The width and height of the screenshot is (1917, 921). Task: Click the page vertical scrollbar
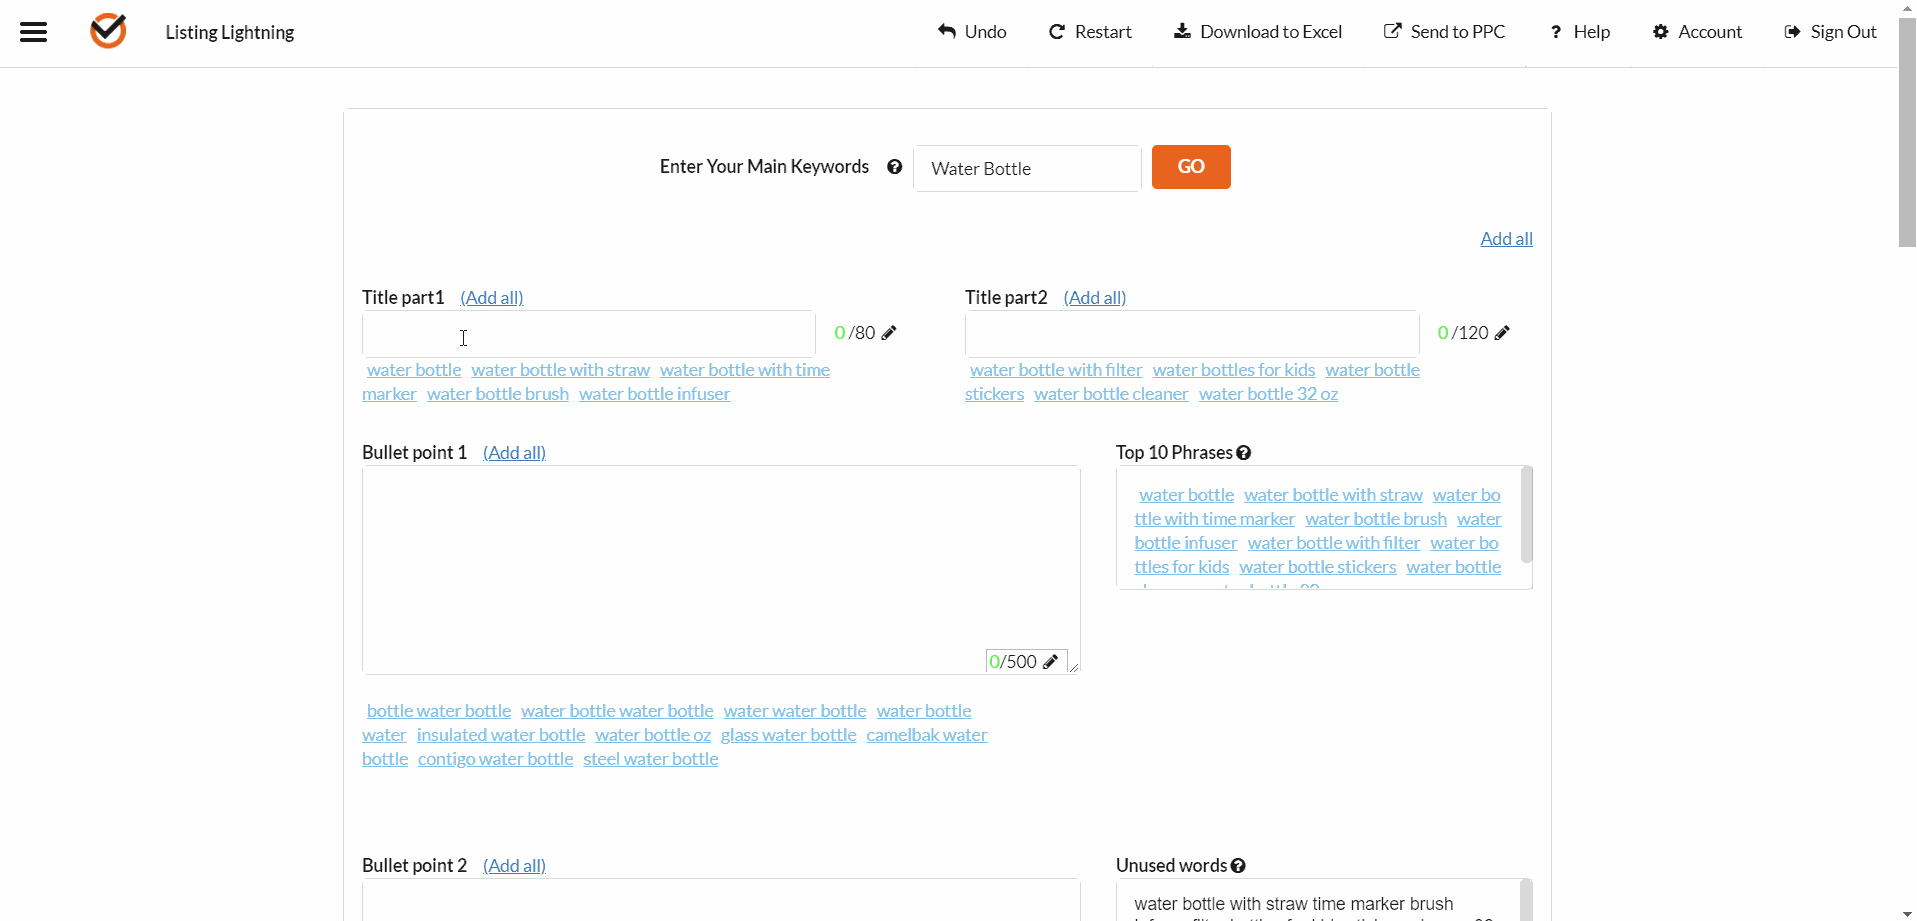pyautogui.click(x=1907, y=132)
